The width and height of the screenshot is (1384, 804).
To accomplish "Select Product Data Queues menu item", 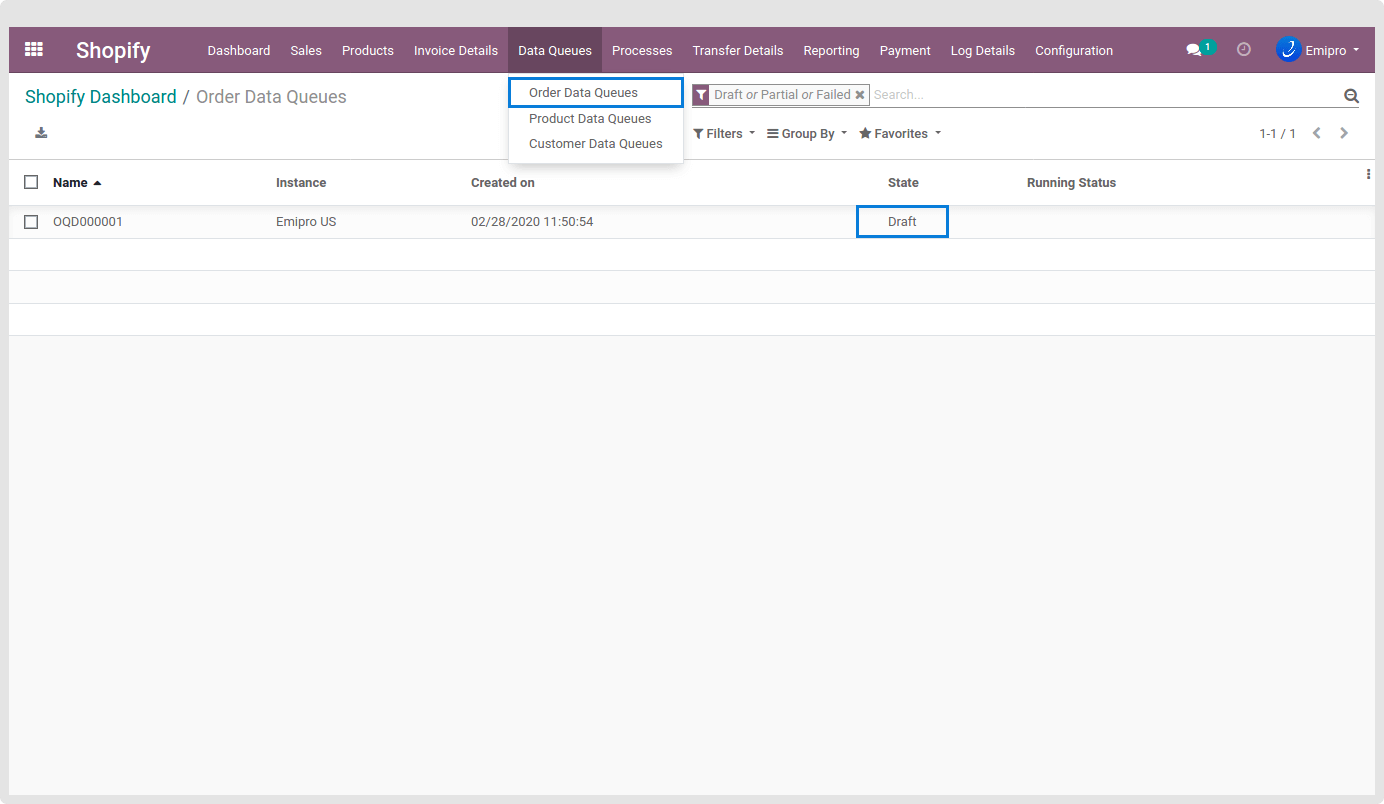I will tap(590, 119).
